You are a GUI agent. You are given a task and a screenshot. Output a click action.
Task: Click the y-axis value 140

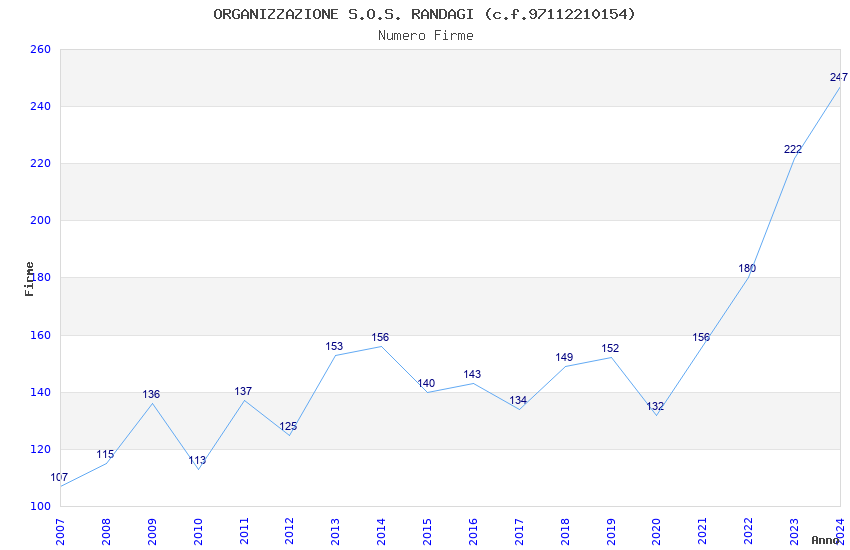(40, 392)
